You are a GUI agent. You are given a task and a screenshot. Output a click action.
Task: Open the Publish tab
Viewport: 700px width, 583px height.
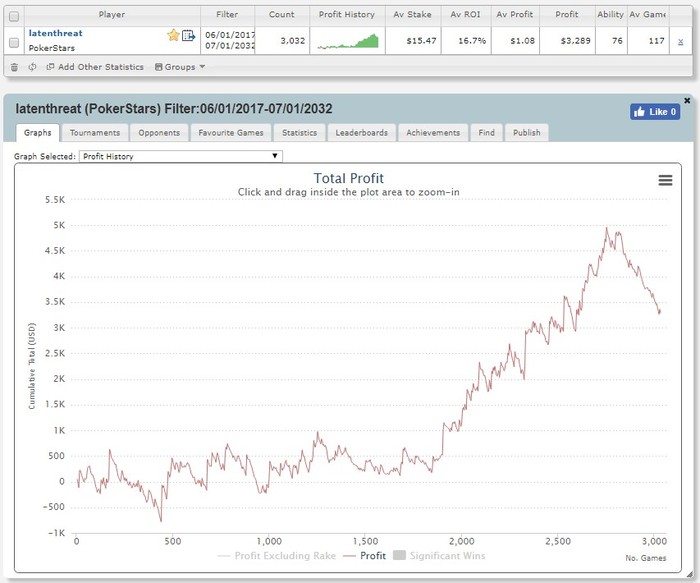coord(526,133)
